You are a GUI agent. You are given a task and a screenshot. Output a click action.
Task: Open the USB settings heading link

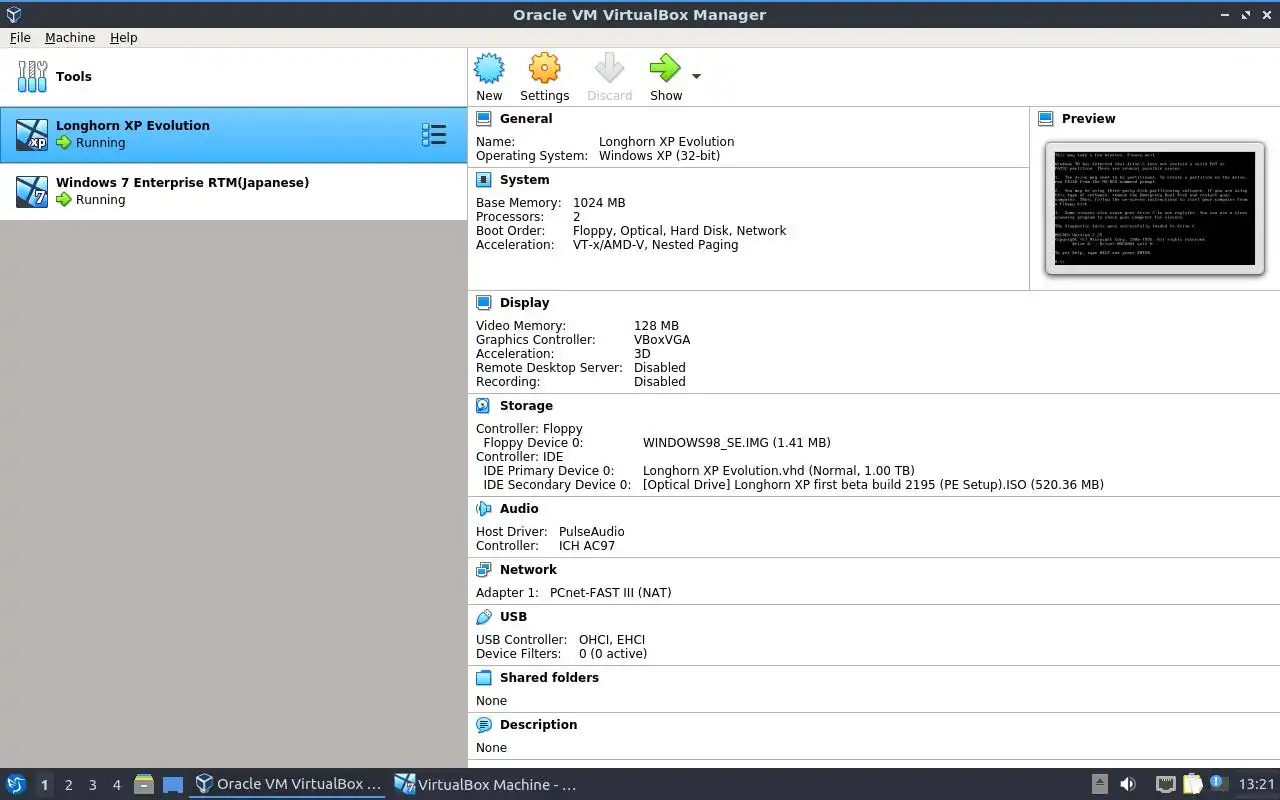tap(513, 616)
